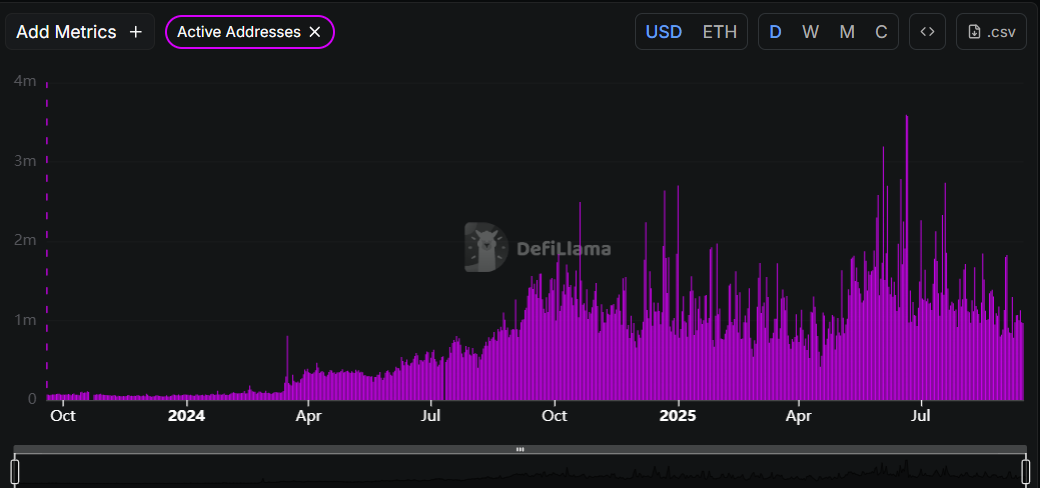Click the right handle of range slider
1040x488 pixels.
pos(1025,471)
